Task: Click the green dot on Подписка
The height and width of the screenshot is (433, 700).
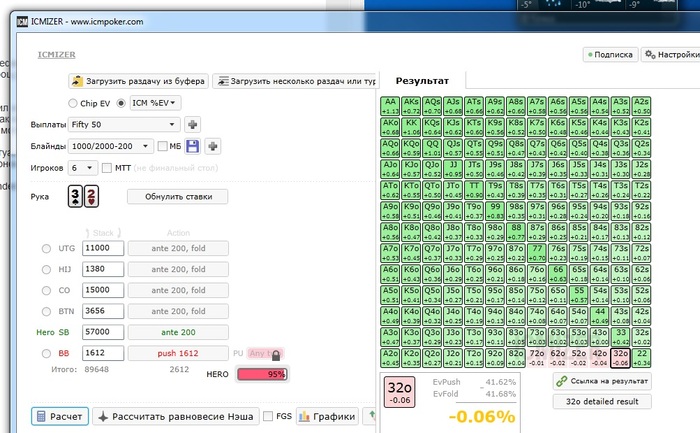Action: click(590, 55)
